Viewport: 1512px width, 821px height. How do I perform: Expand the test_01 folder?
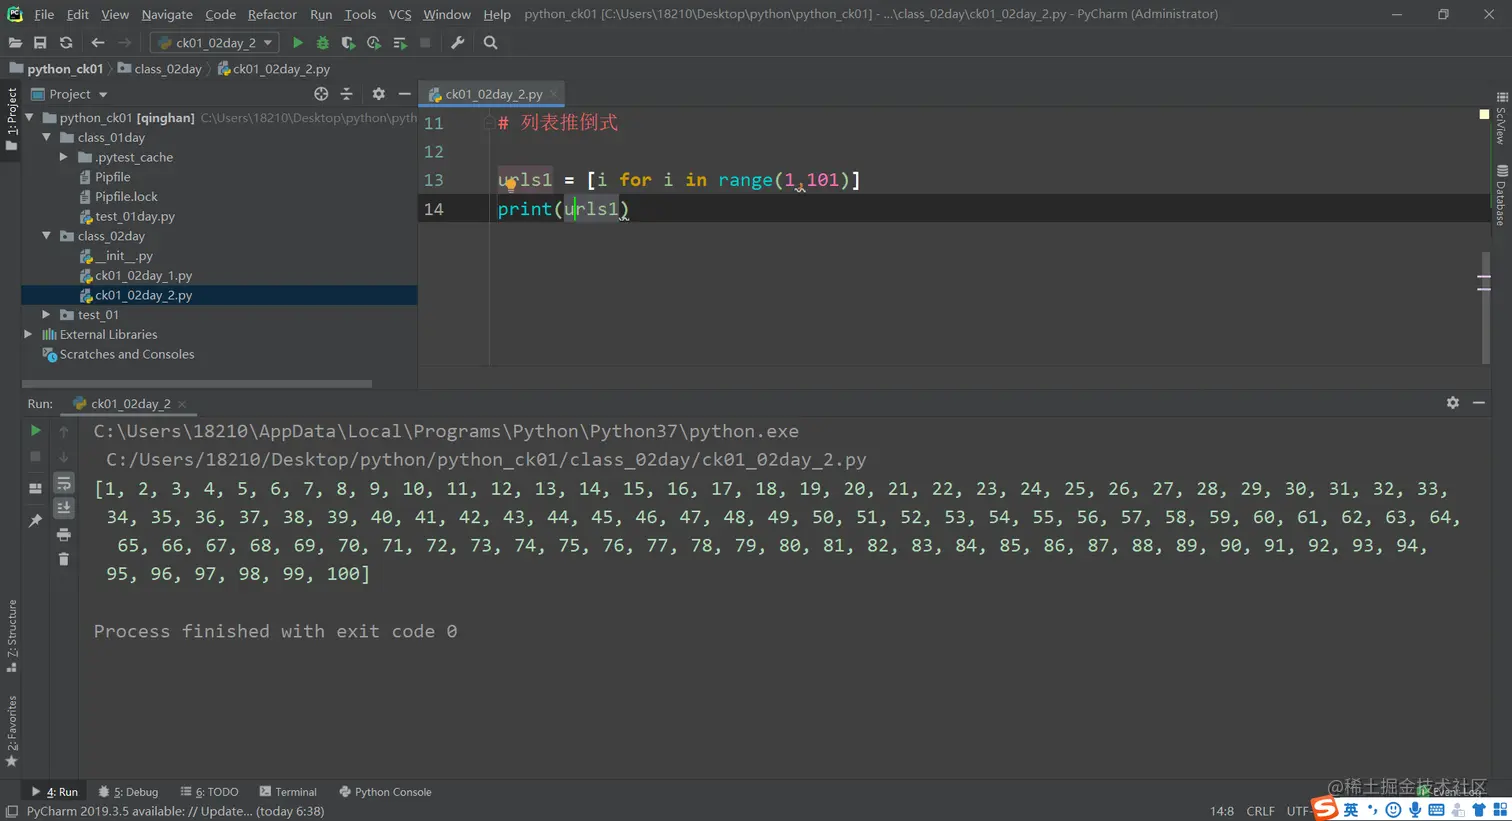click(x=47, y=315)
